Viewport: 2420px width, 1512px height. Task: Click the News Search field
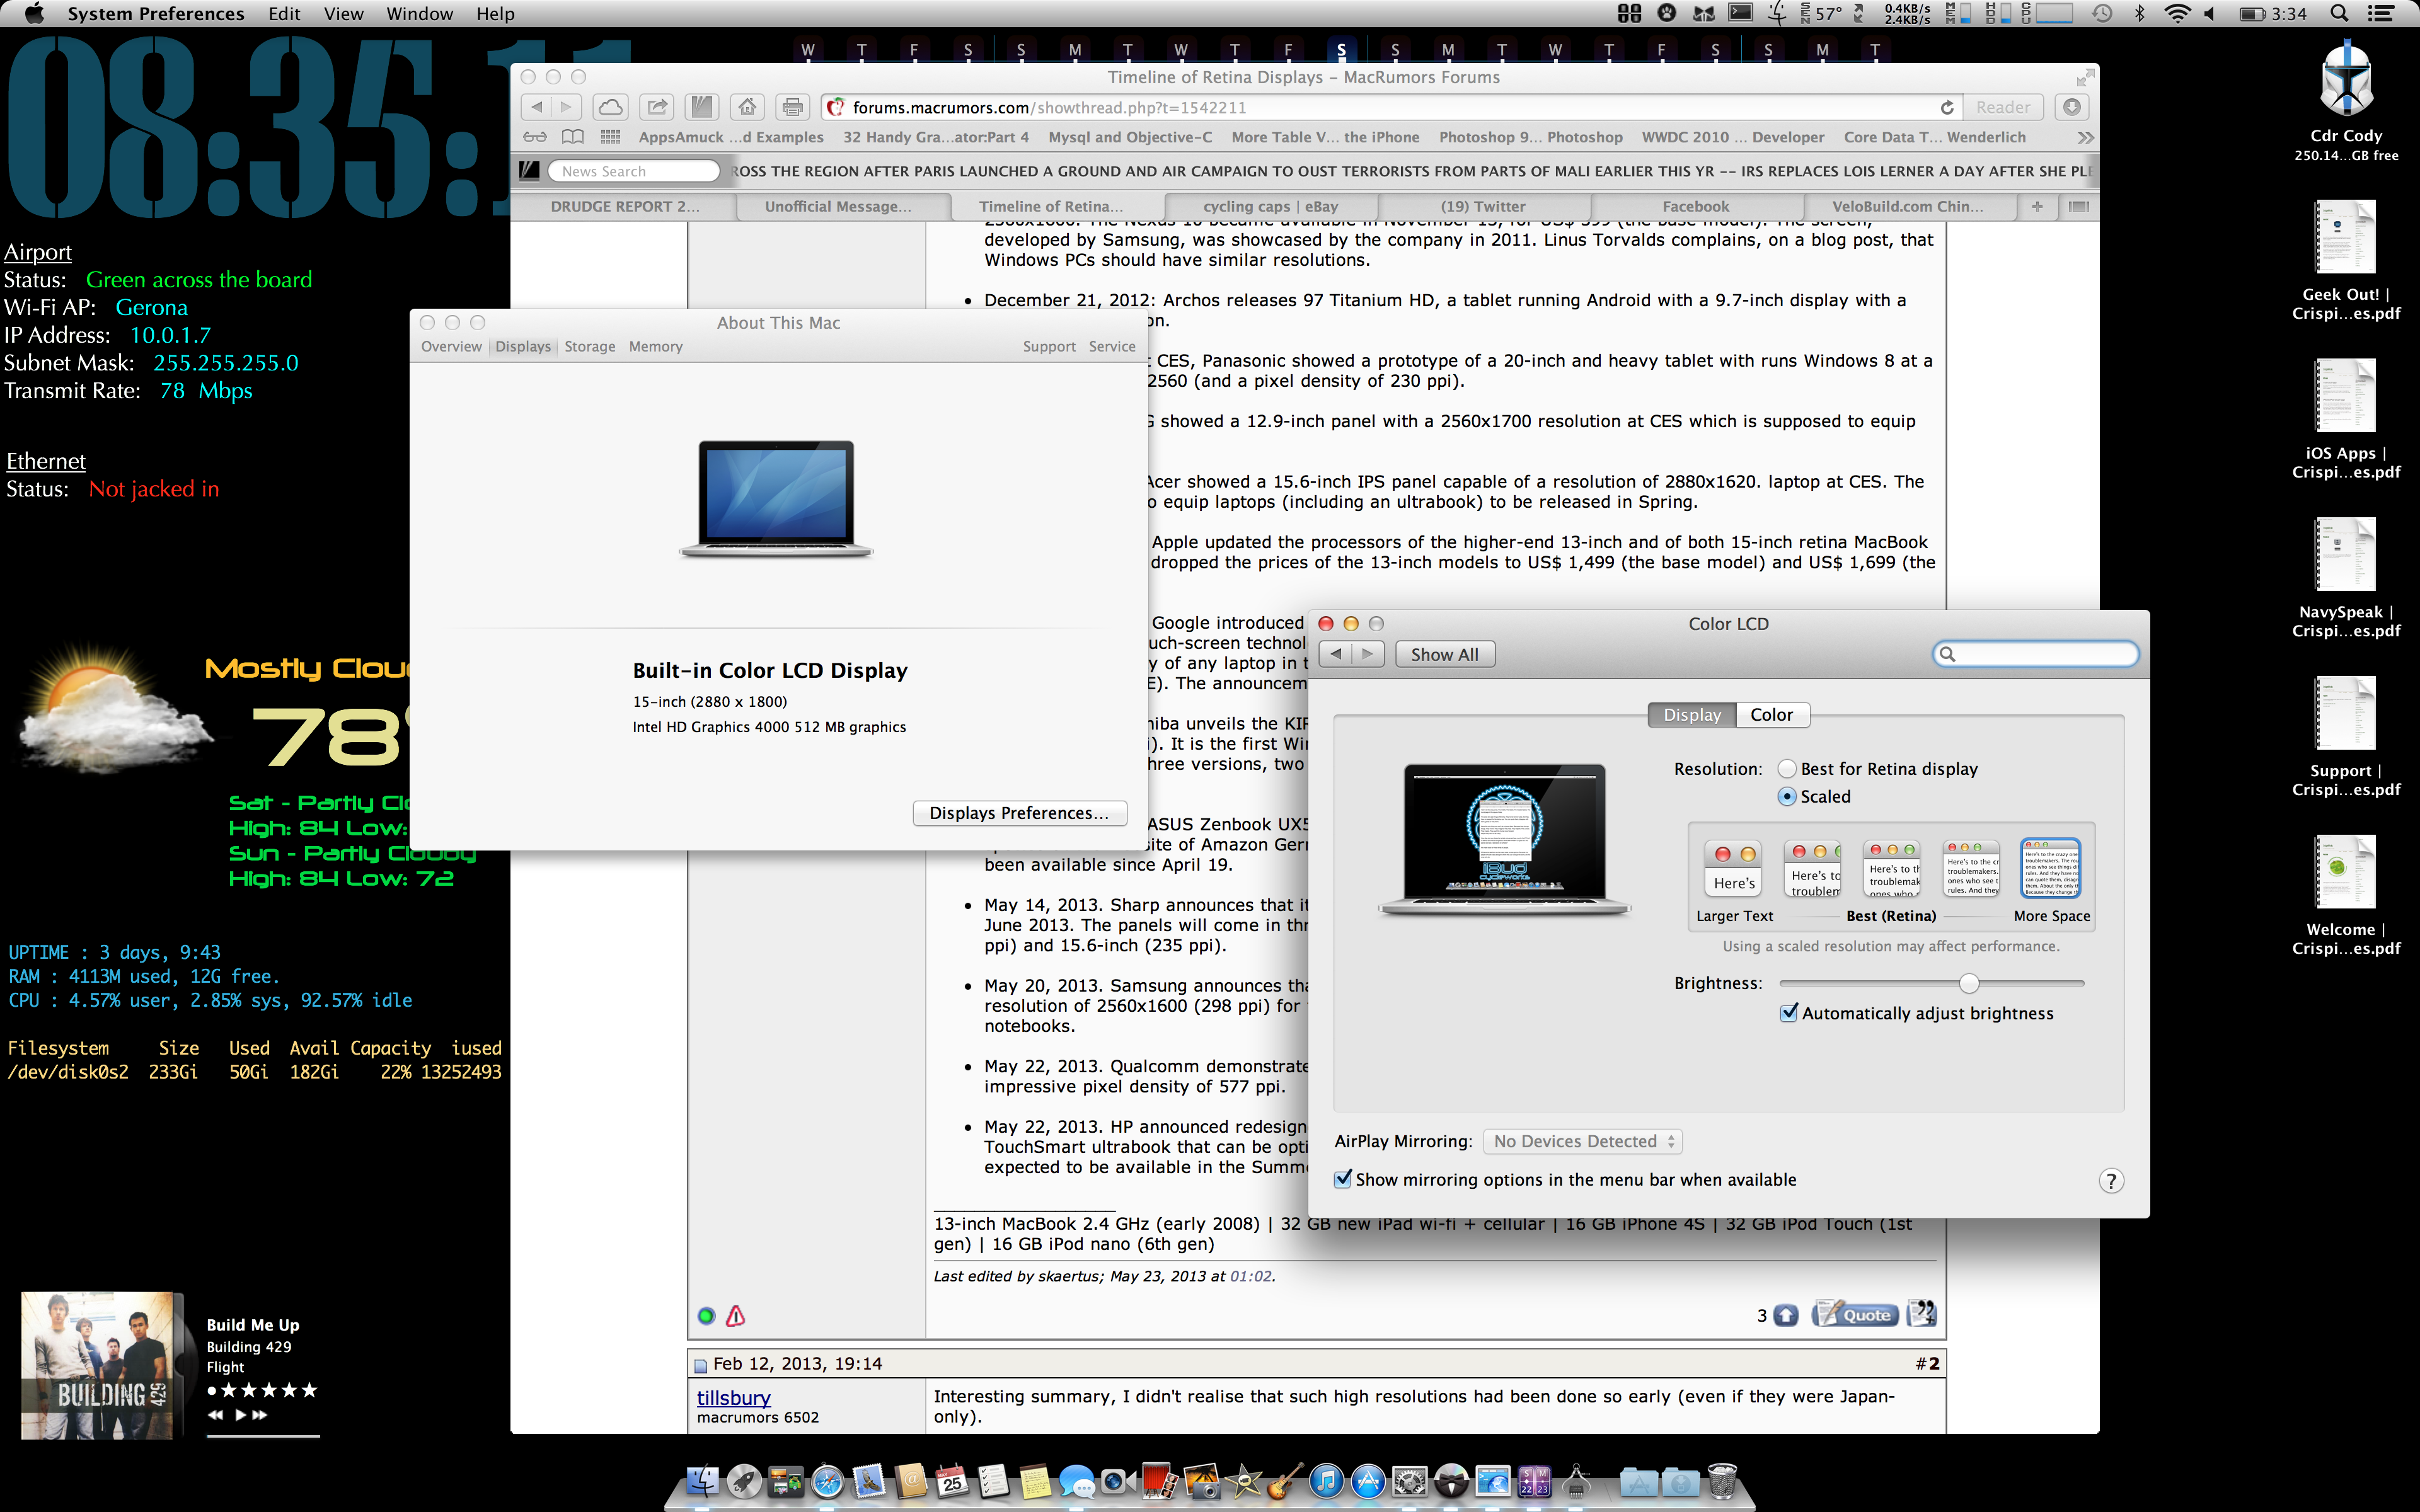click(633, 171)
